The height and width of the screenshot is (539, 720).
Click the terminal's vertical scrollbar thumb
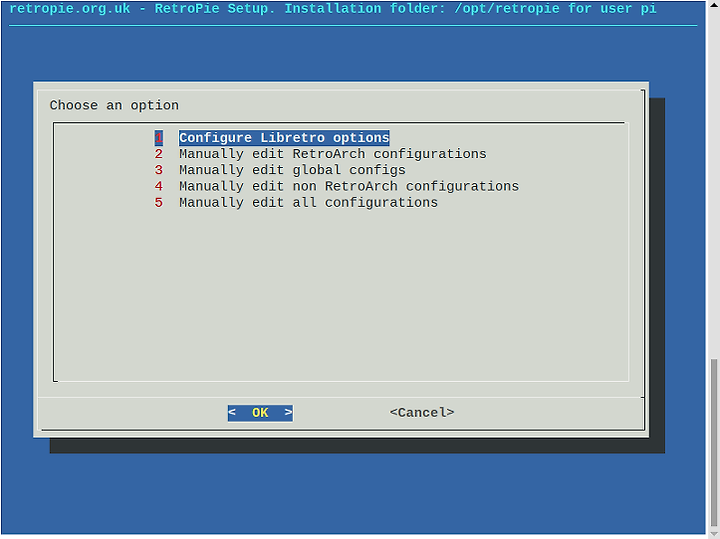713,443
